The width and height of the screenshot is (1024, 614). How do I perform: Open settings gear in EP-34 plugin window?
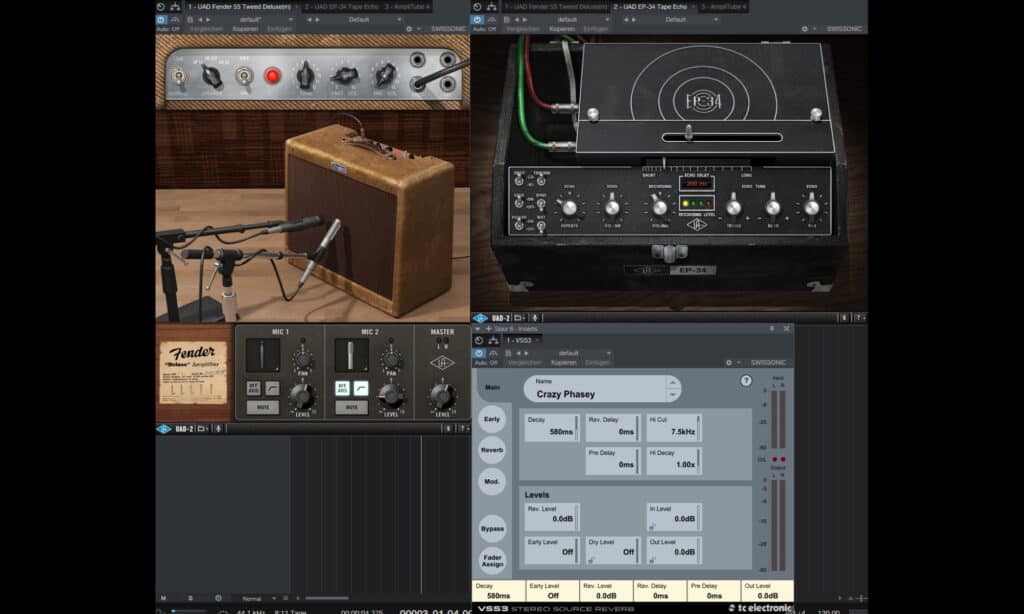click(805, 29)
